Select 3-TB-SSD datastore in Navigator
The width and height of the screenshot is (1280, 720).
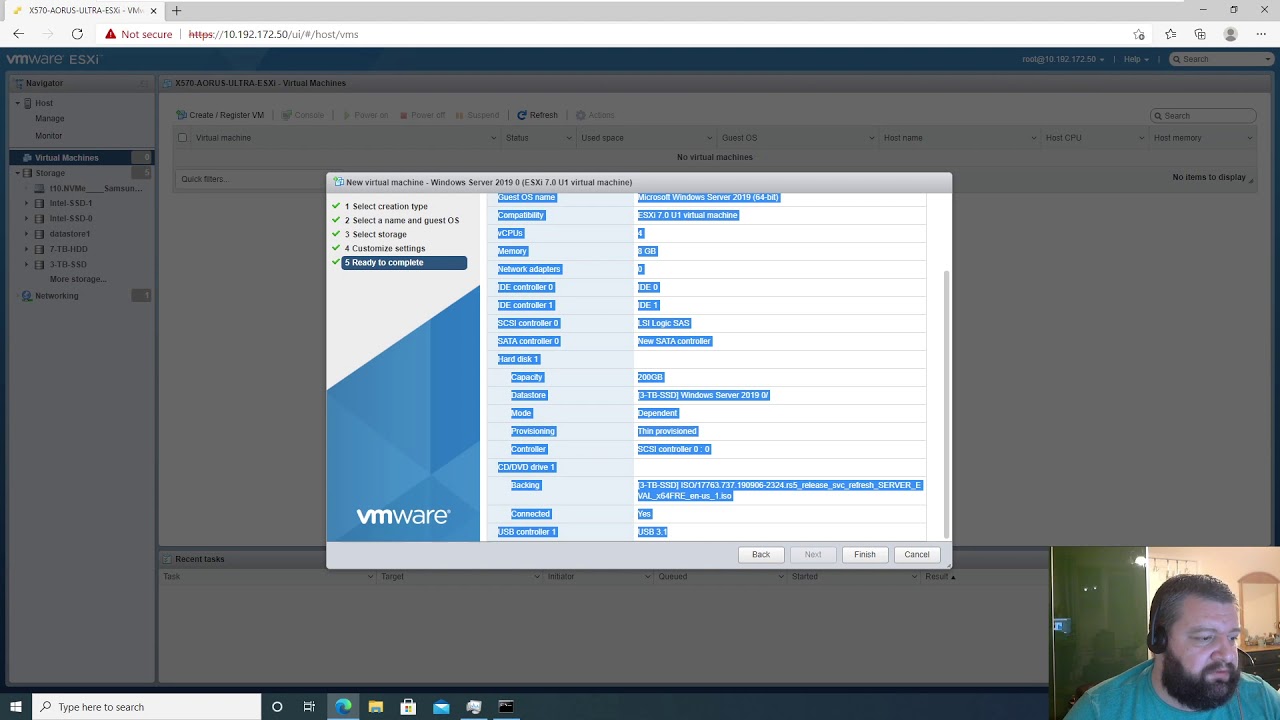68,264
